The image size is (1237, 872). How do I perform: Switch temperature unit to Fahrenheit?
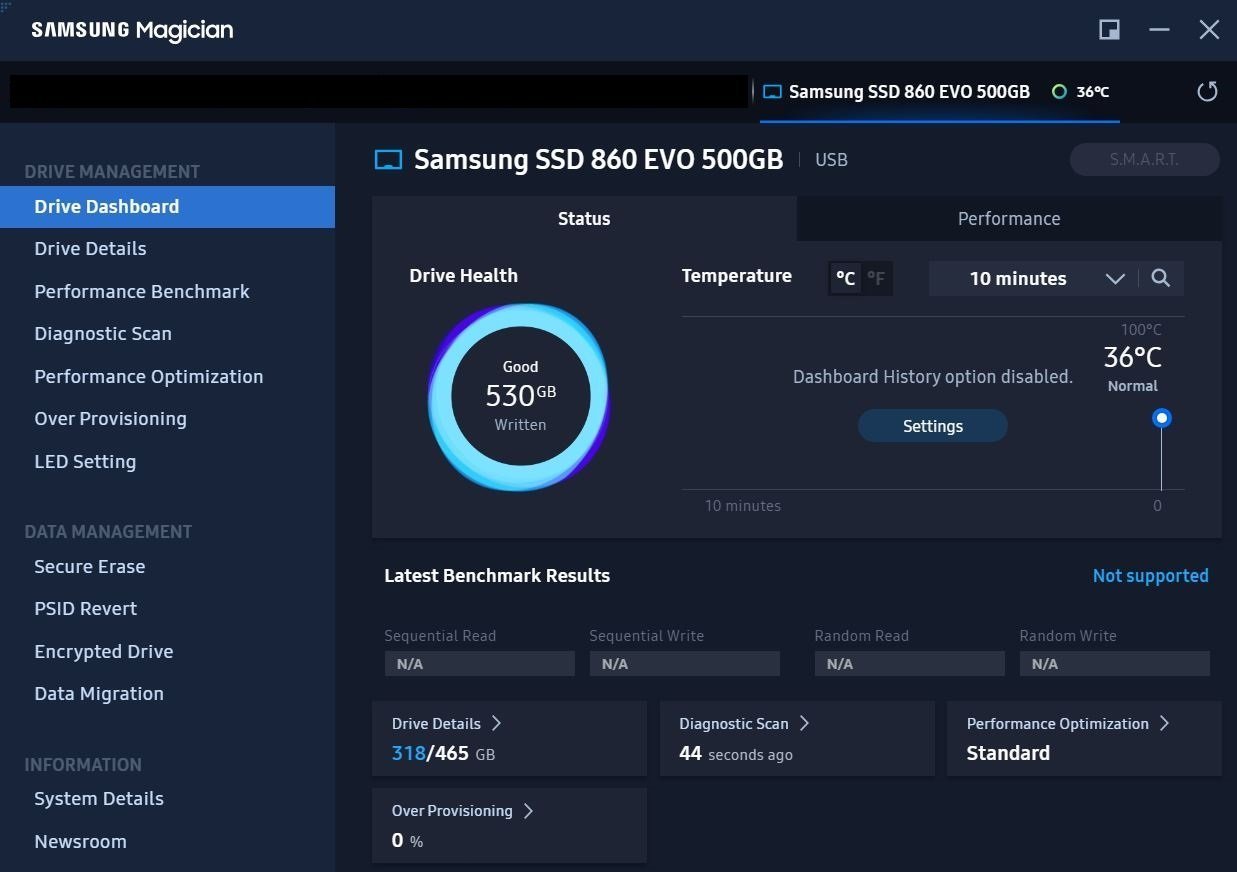(x=876, y=279)
